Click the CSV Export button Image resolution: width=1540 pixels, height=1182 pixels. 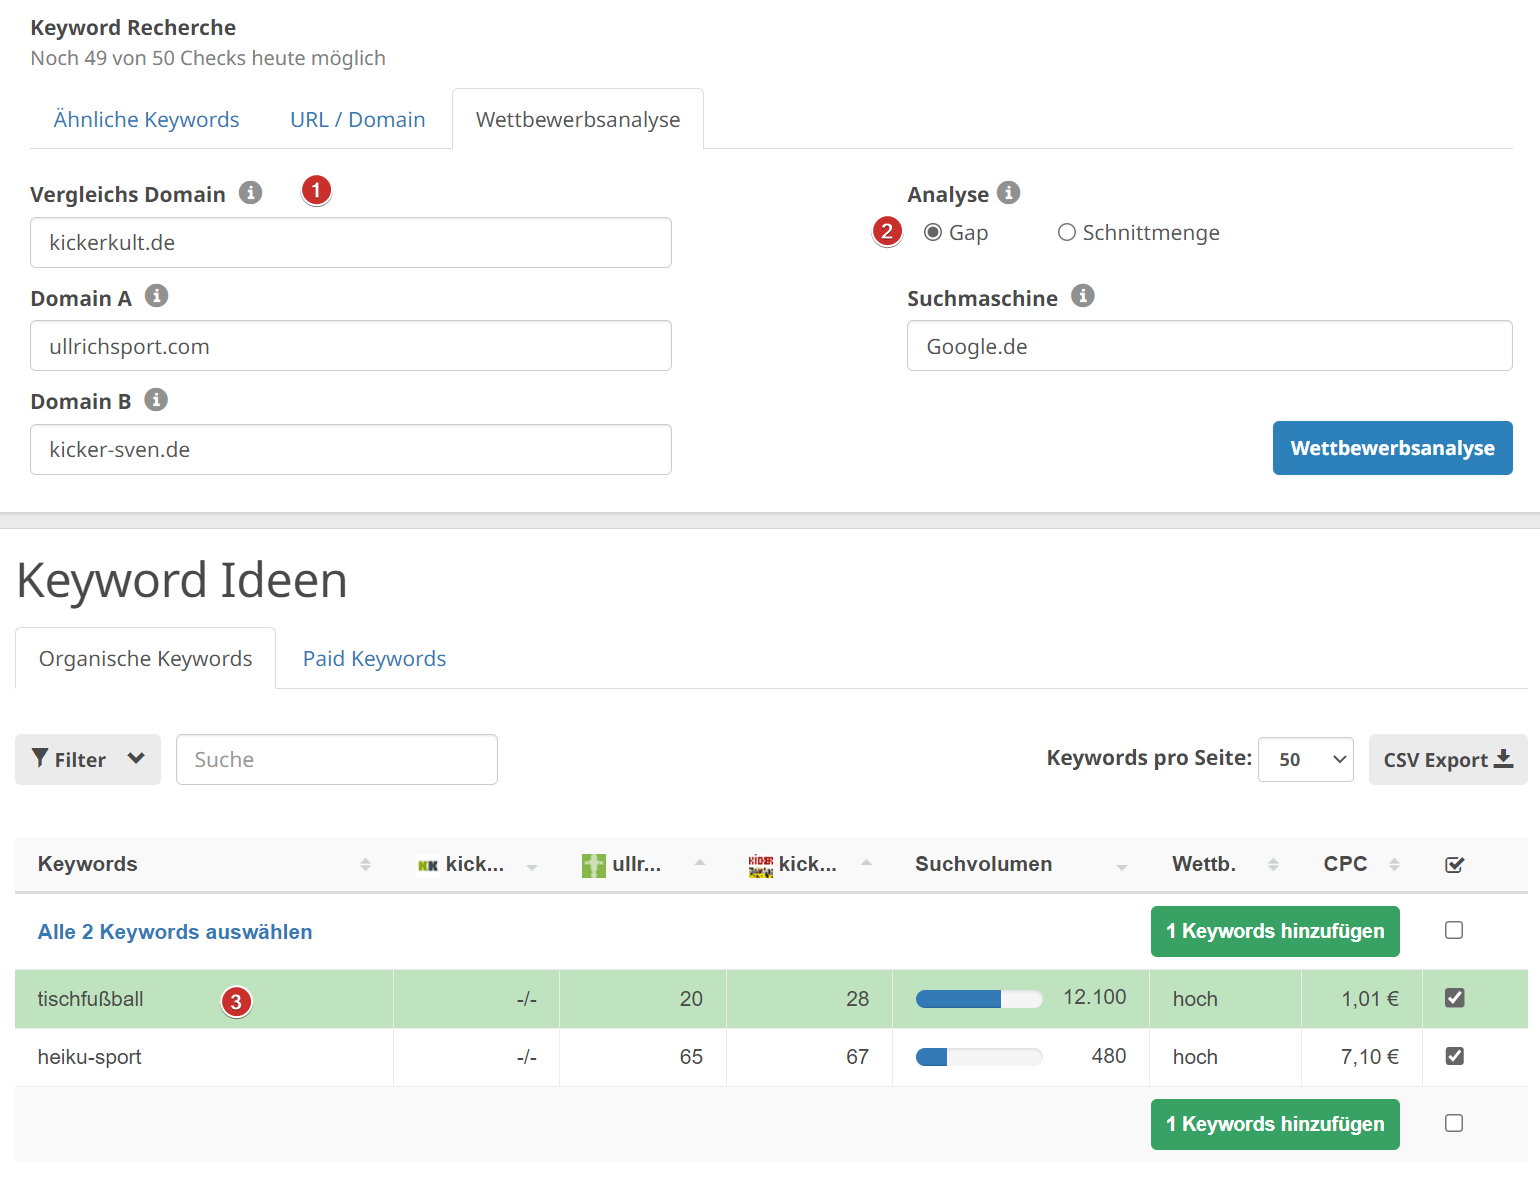pyautogui.click(x=1448, y=759)
